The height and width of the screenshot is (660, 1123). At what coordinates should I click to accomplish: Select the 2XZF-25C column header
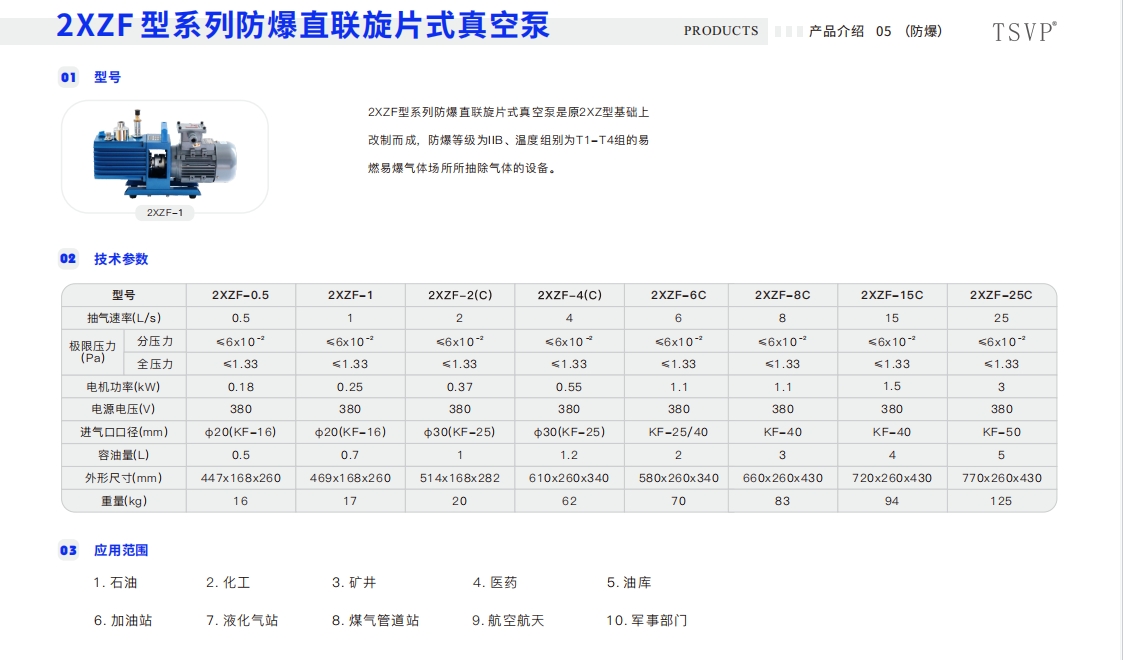pos(1001,295)
